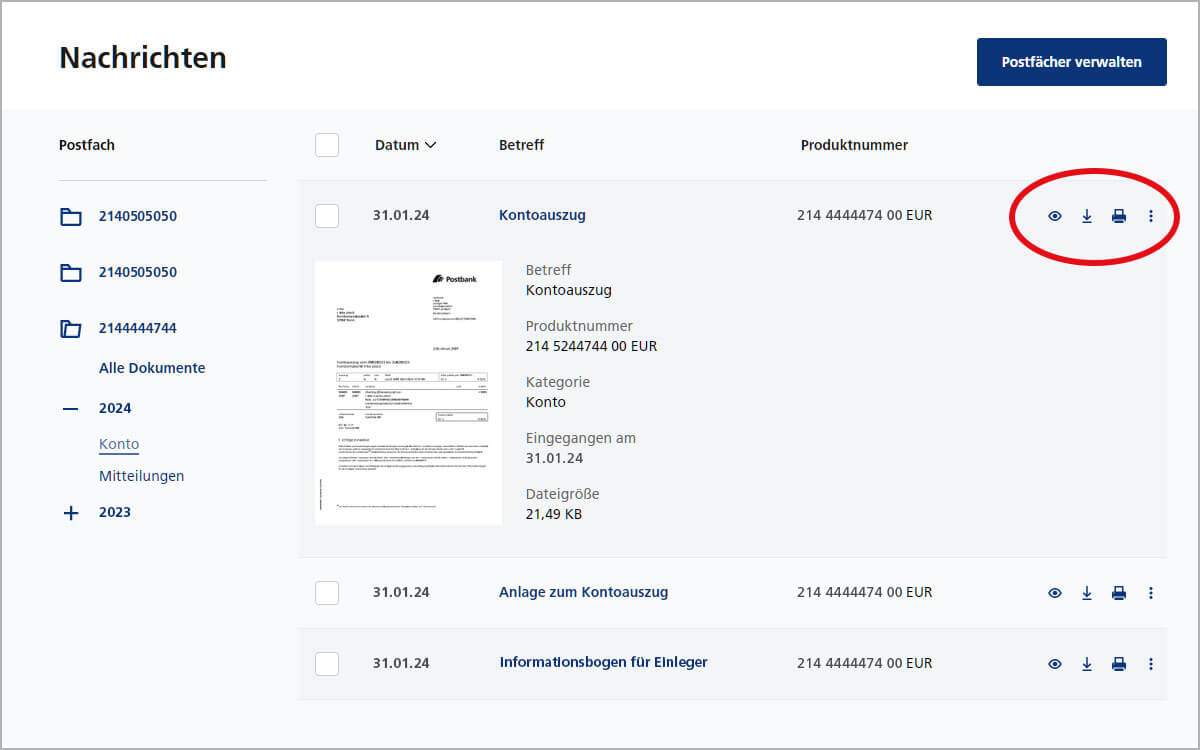Image resolution: width=1200 pixels, height=750 pixels.
Task: Expand the 2023 year with plus icon
Action: point(70,513)
